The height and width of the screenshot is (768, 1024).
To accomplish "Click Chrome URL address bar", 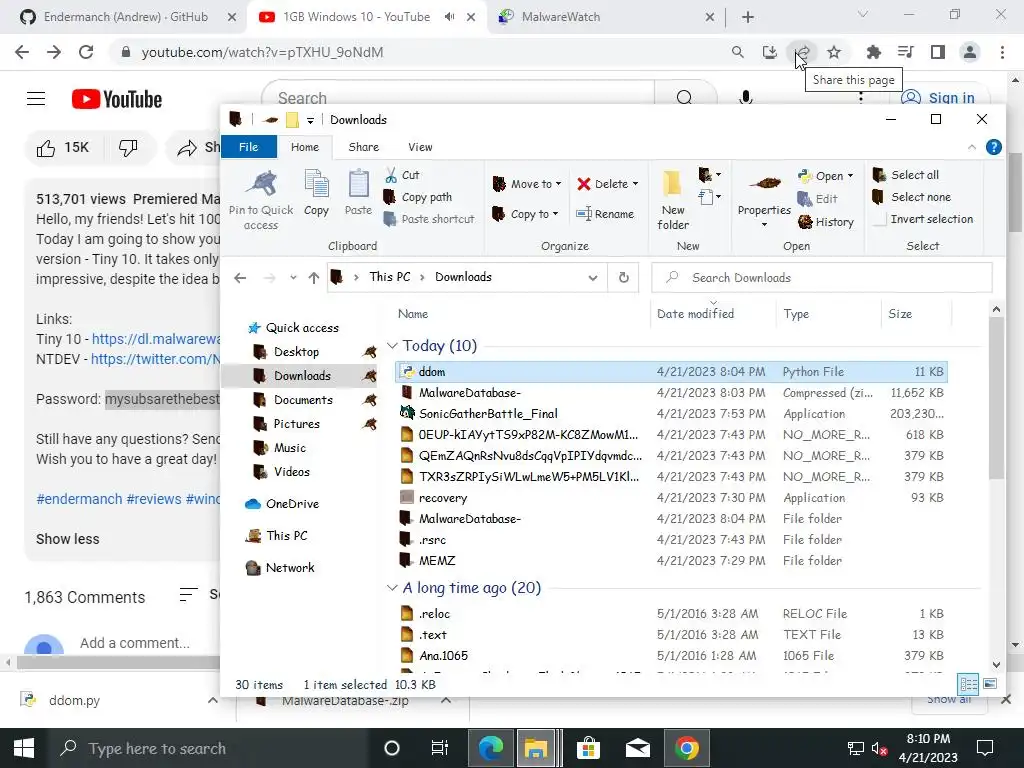I will (x=418, y=52).
